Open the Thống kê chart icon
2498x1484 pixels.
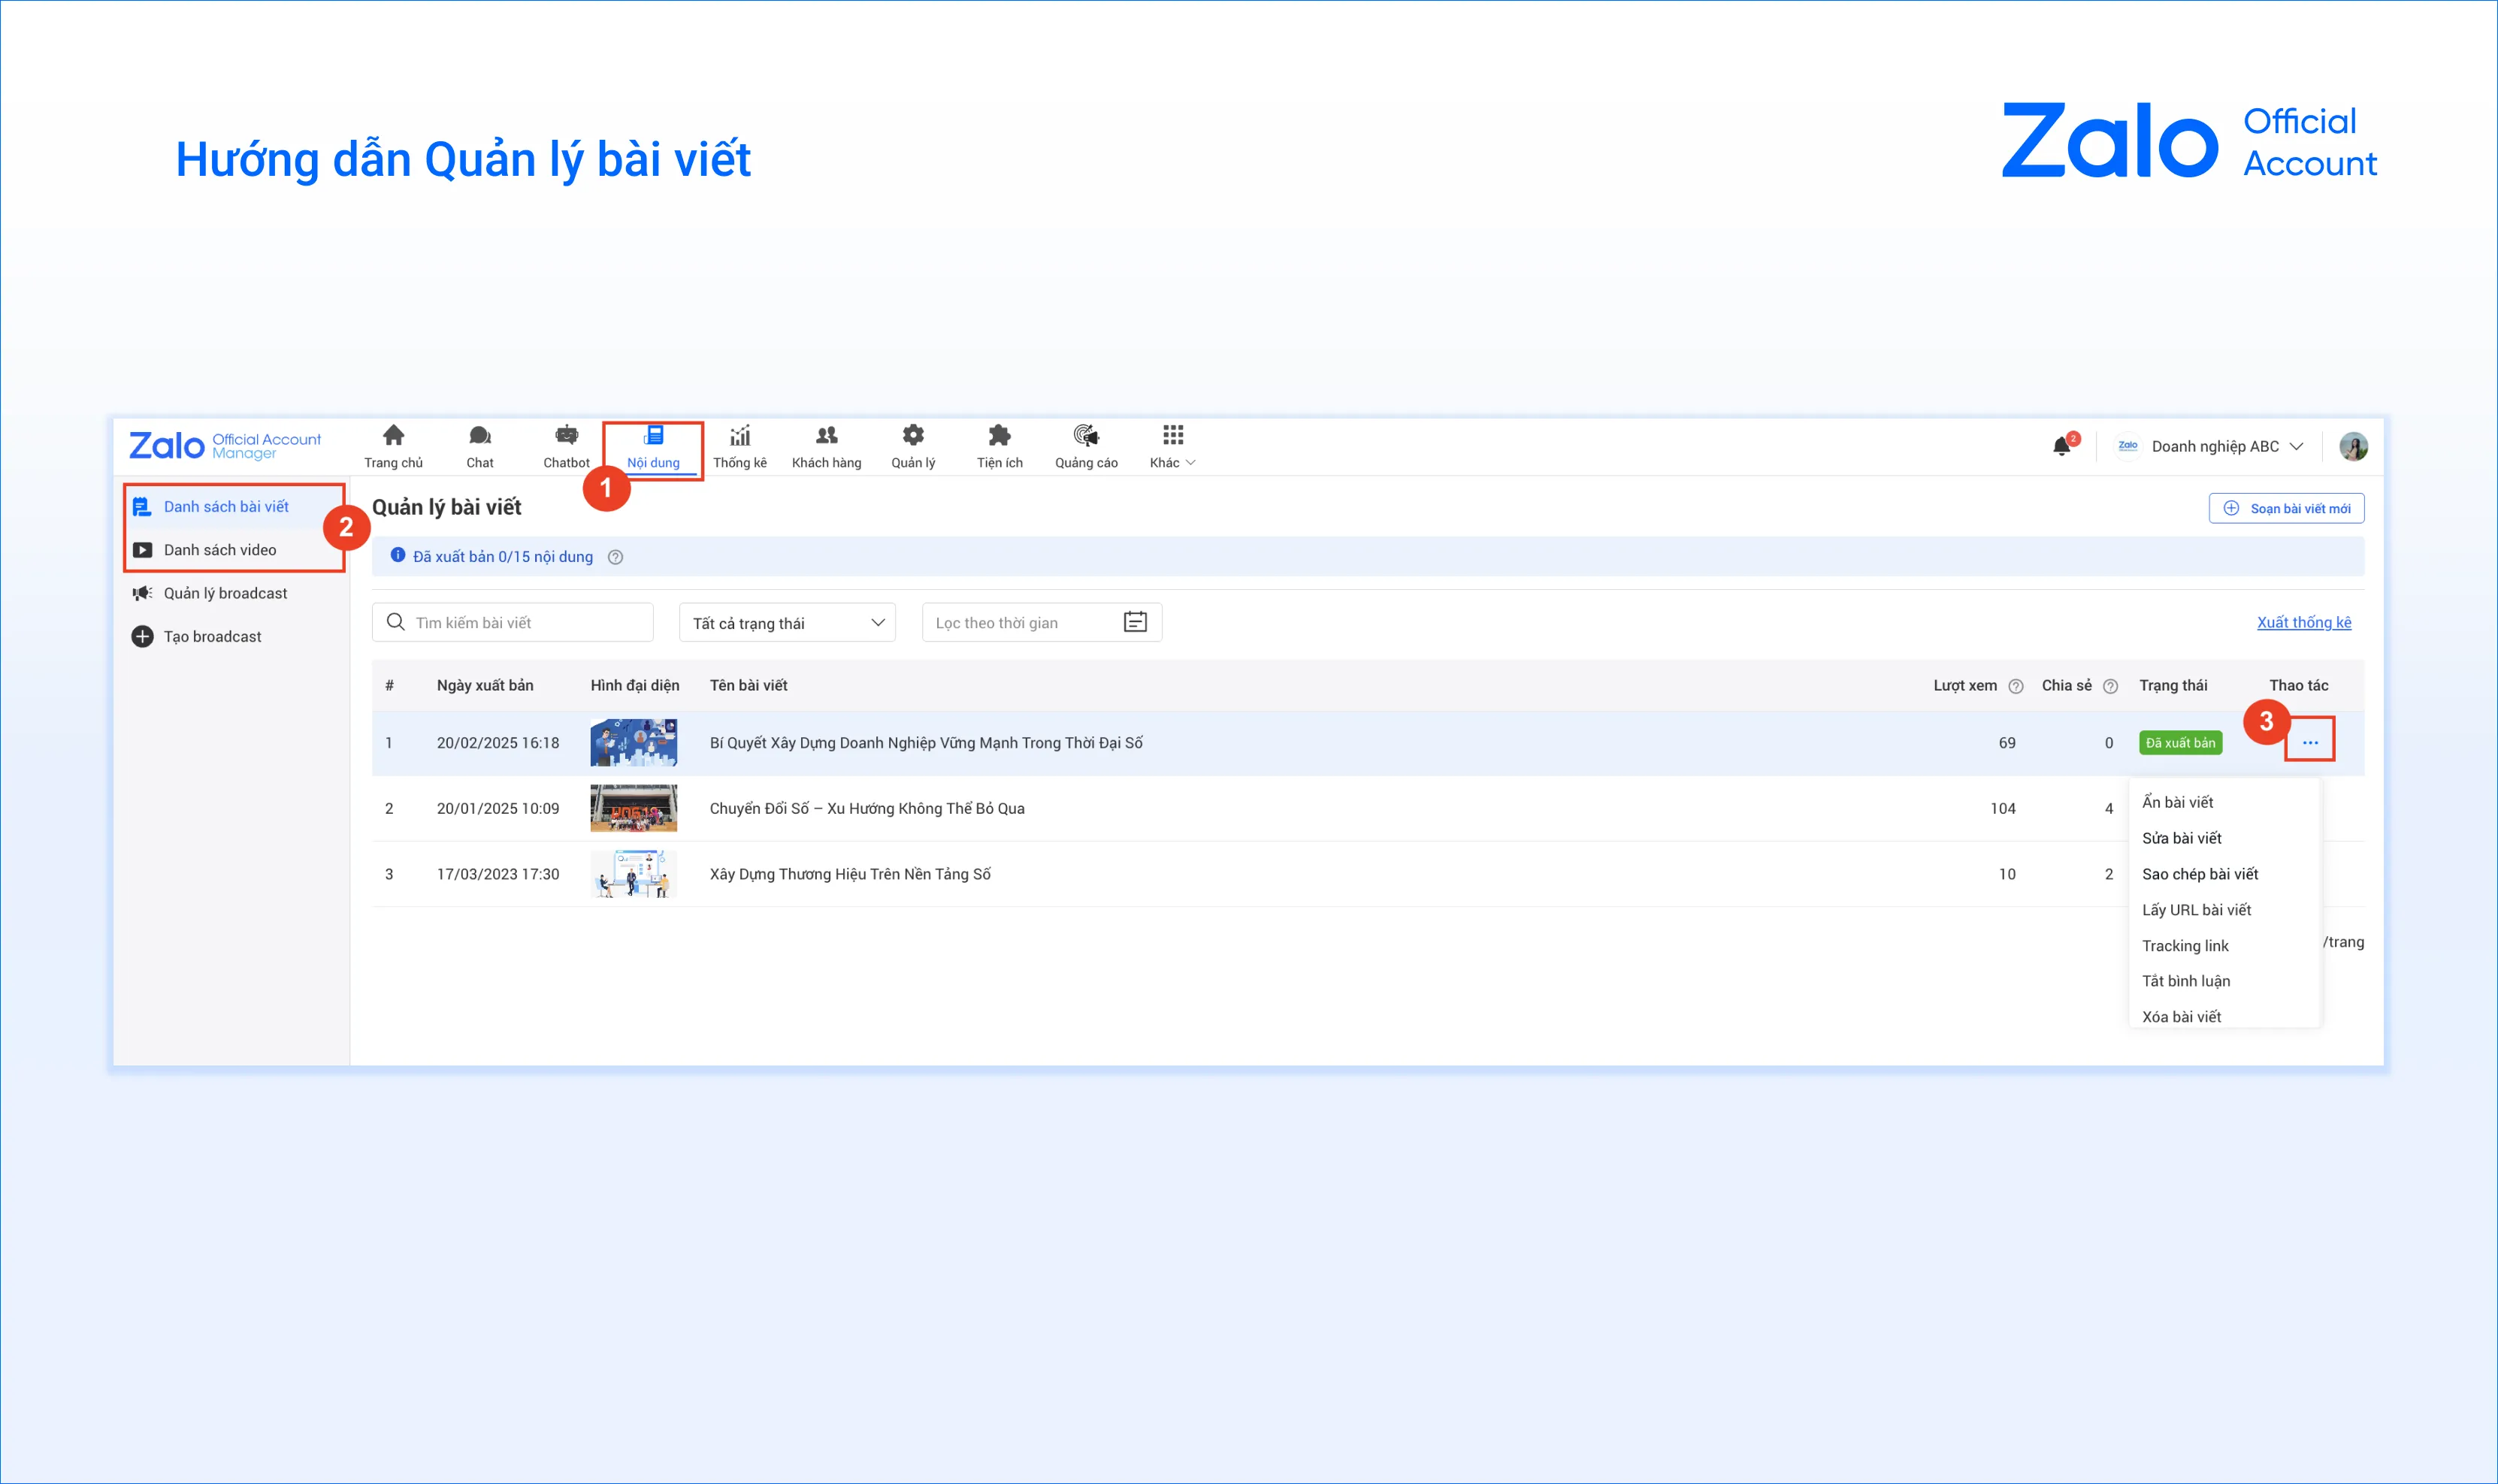tap(740, 436)
